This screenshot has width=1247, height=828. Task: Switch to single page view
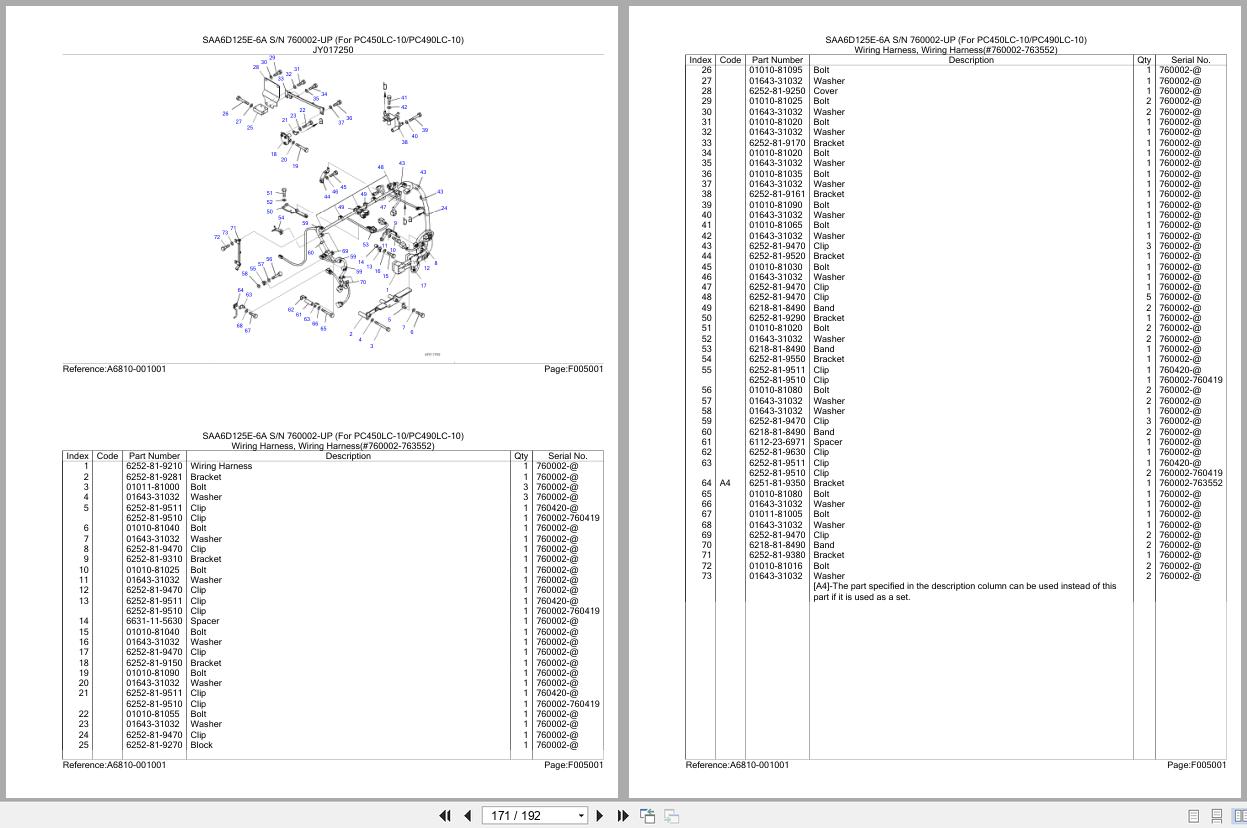click(x=1193, y=816)
